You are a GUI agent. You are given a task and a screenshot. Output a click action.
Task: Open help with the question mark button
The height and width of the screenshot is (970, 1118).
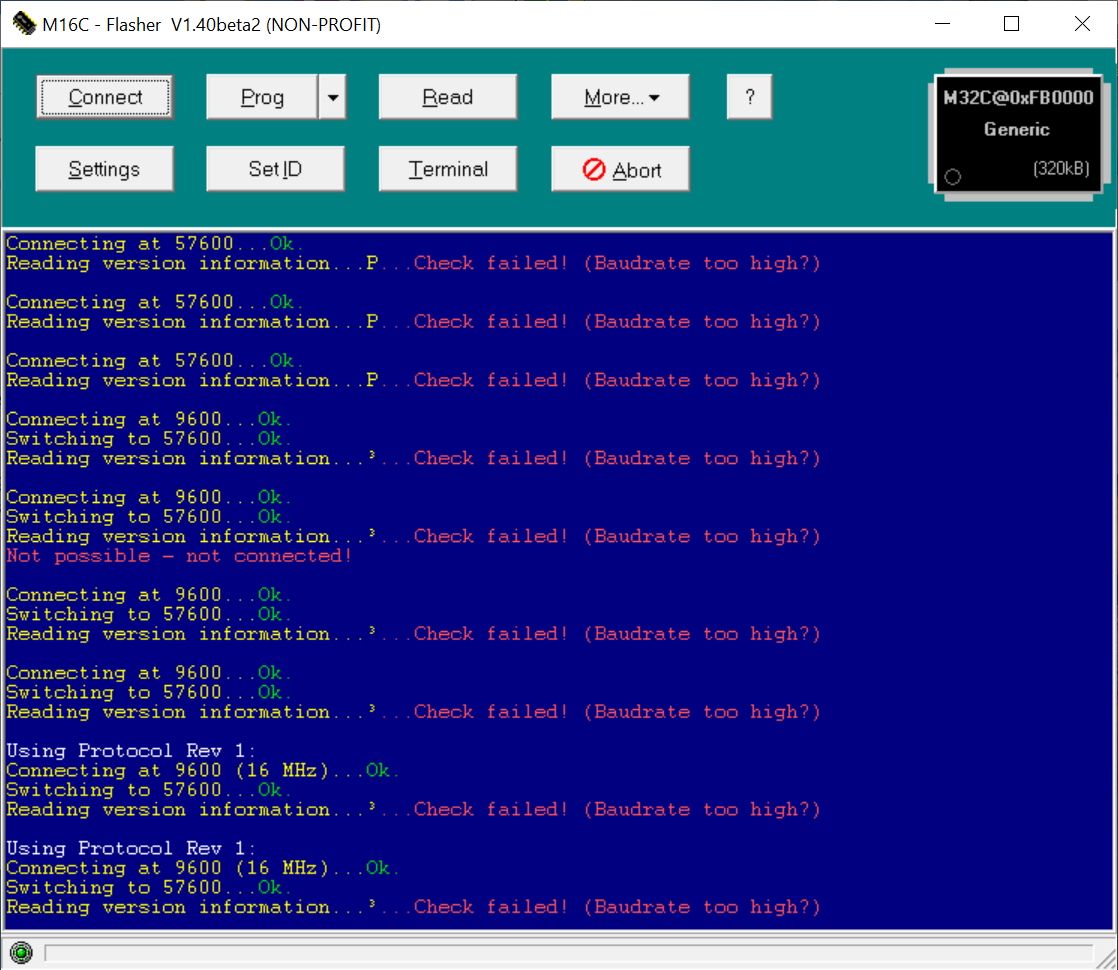tap(749, 97)
